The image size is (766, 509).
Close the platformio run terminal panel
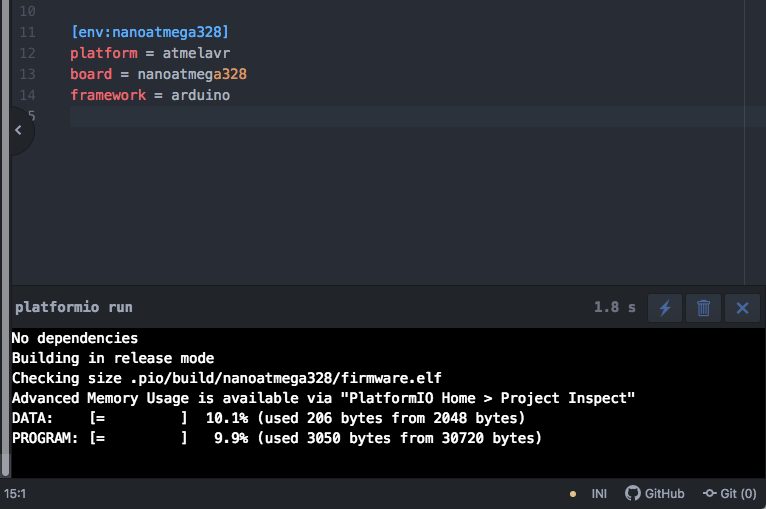tap(742, 308)
